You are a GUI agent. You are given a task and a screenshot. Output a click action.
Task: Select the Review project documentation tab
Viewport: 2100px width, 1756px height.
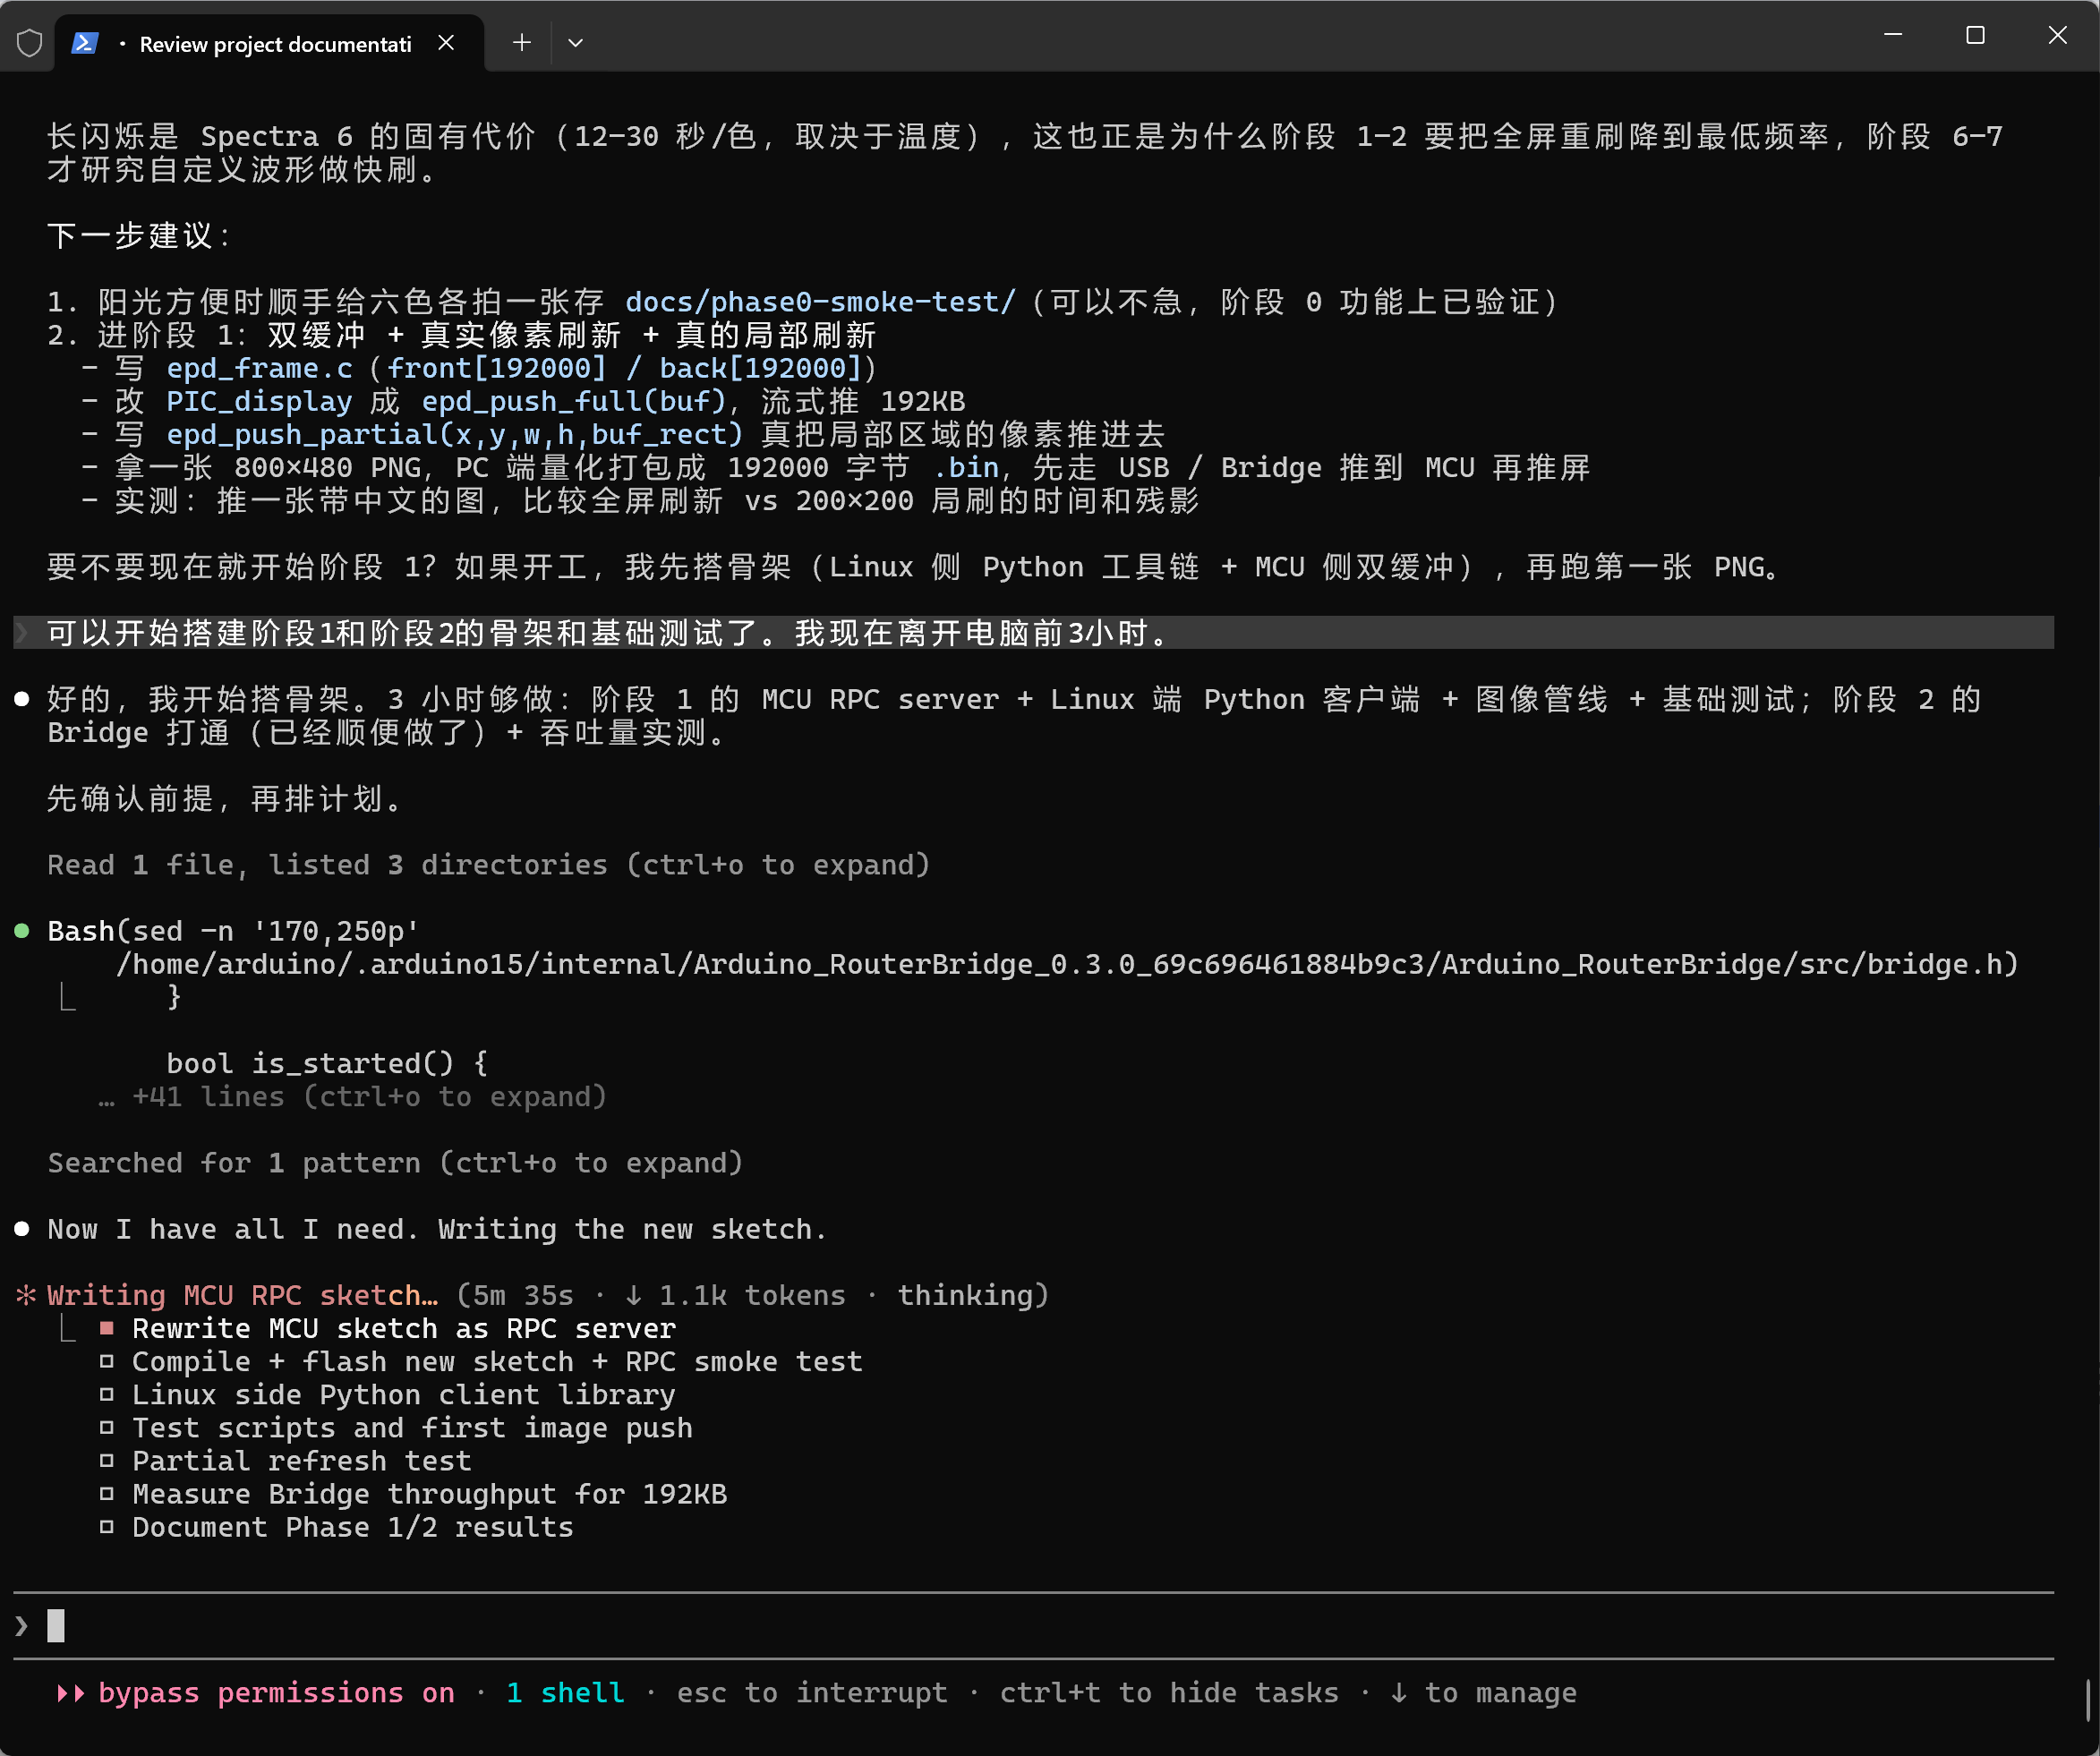[x=270, y=44]
